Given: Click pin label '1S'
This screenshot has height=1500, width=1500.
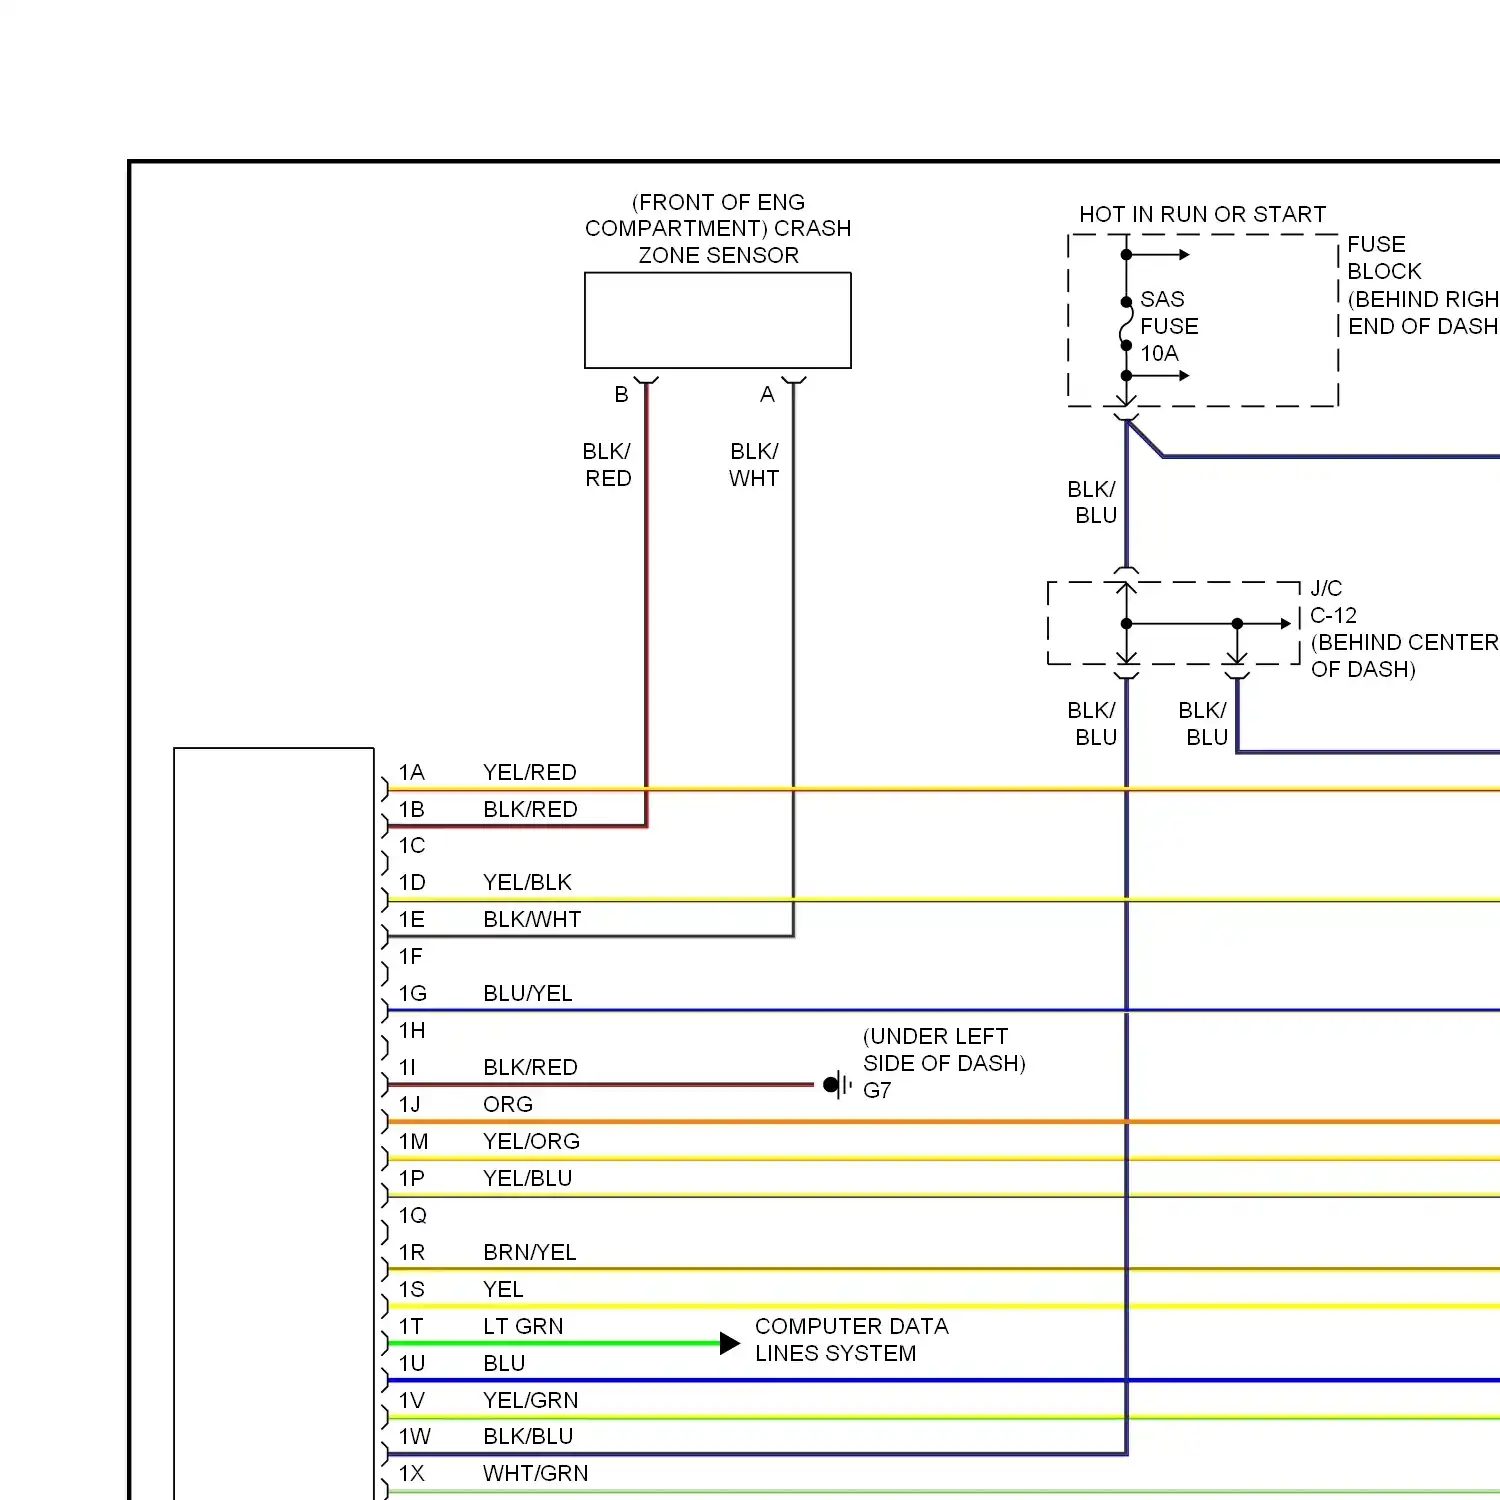Looking at the screenshot, I should 412,1290.
